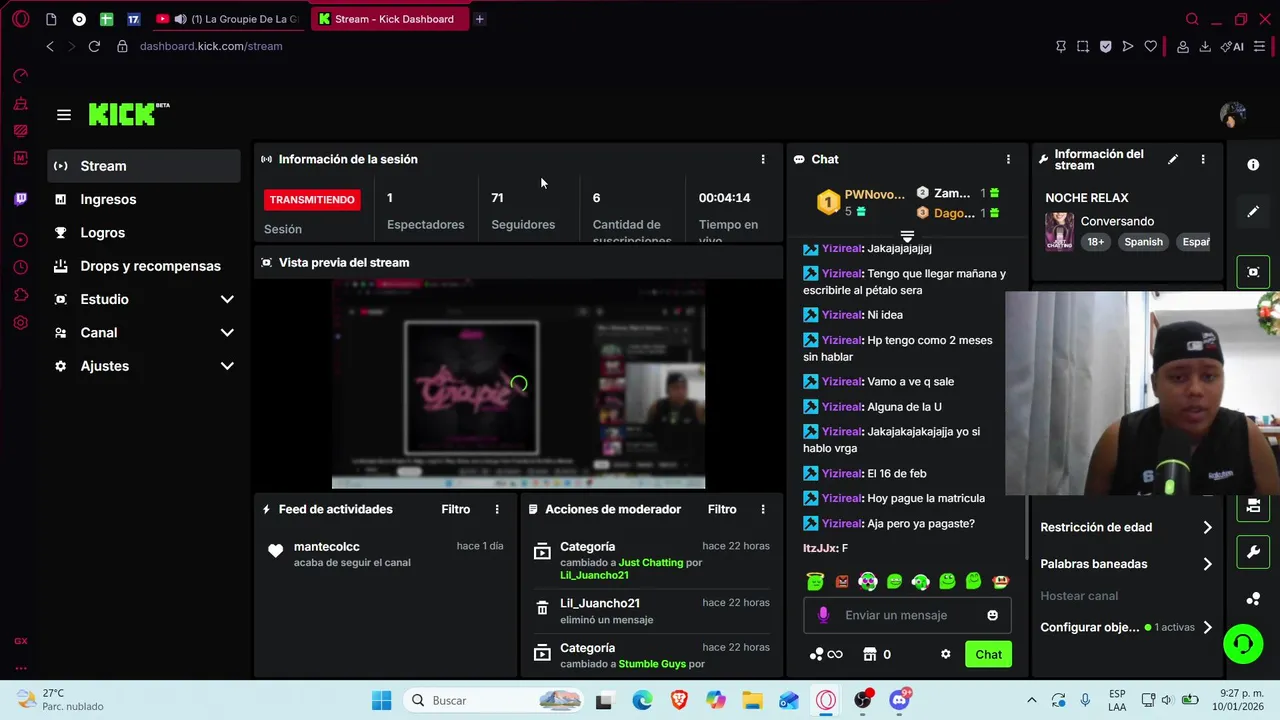Open Restricción de edad settings
Screen dimensions: 1280x720
(x=1126, y=527)
